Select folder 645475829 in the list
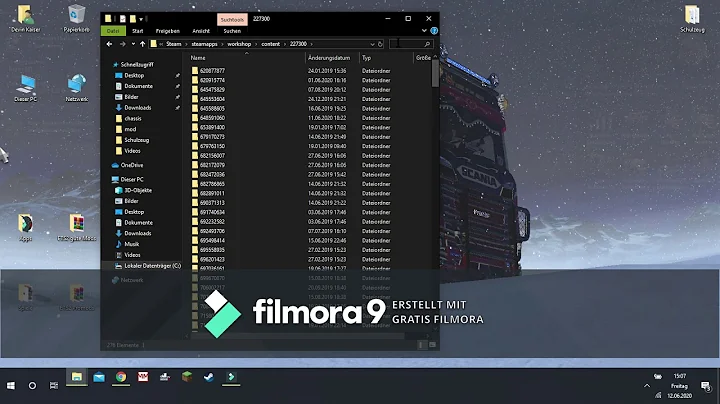Image resolution: width=720 pixels, height=404 pixels. 212,90
